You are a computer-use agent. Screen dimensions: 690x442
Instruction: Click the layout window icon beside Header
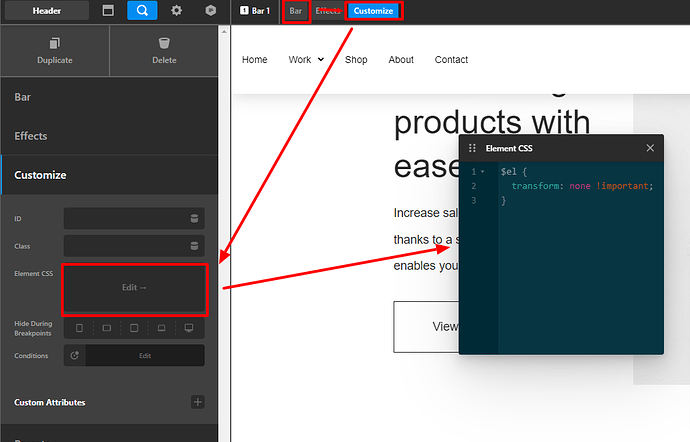point(108,11)
